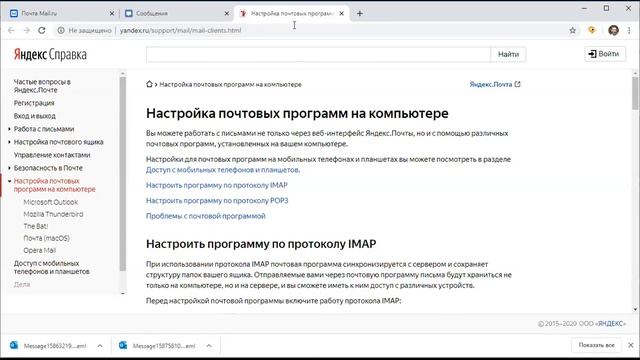This screenshot has height=360, width=640.
Task: Open the Яндекс.Почта external link
Action: pyautogui.click(x=495, y=84)
